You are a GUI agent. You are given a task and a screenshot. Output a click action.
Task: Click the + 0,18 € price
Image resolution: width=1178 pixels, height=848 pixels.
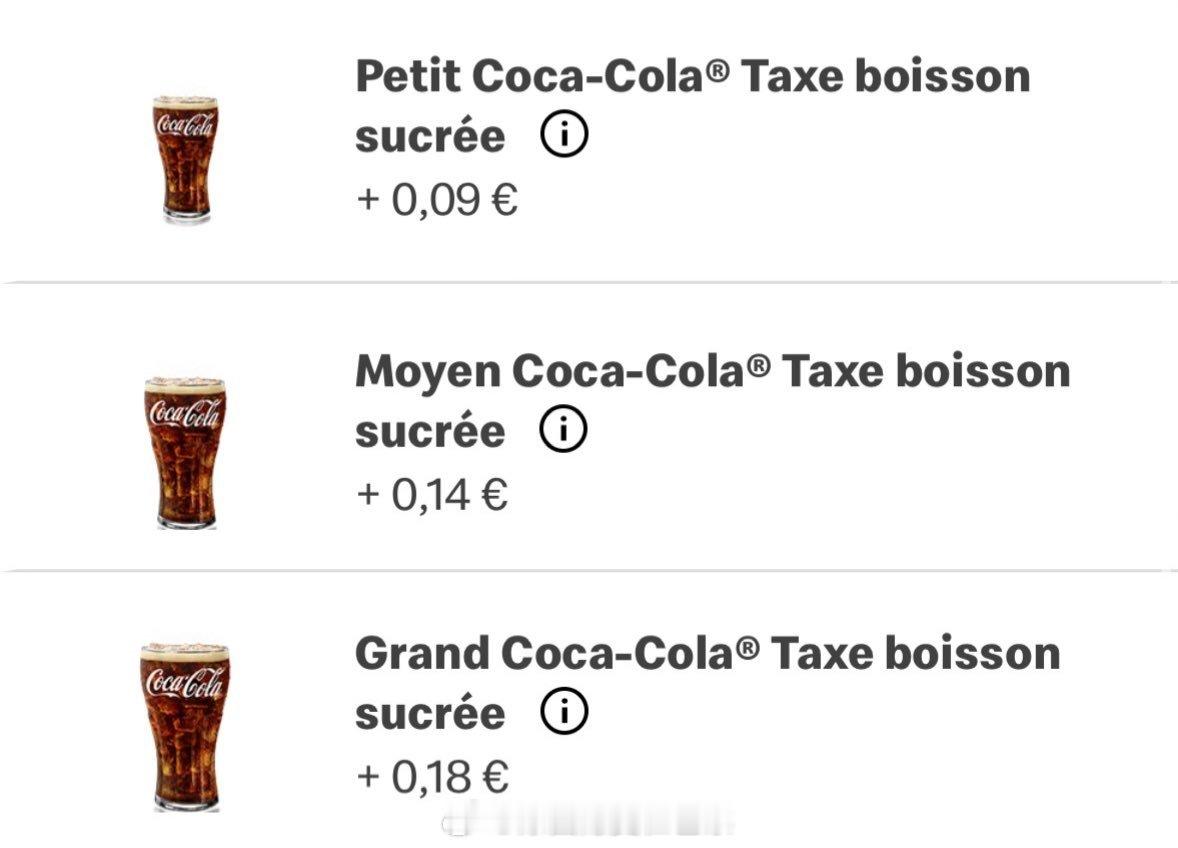click(x=432, y=777)
